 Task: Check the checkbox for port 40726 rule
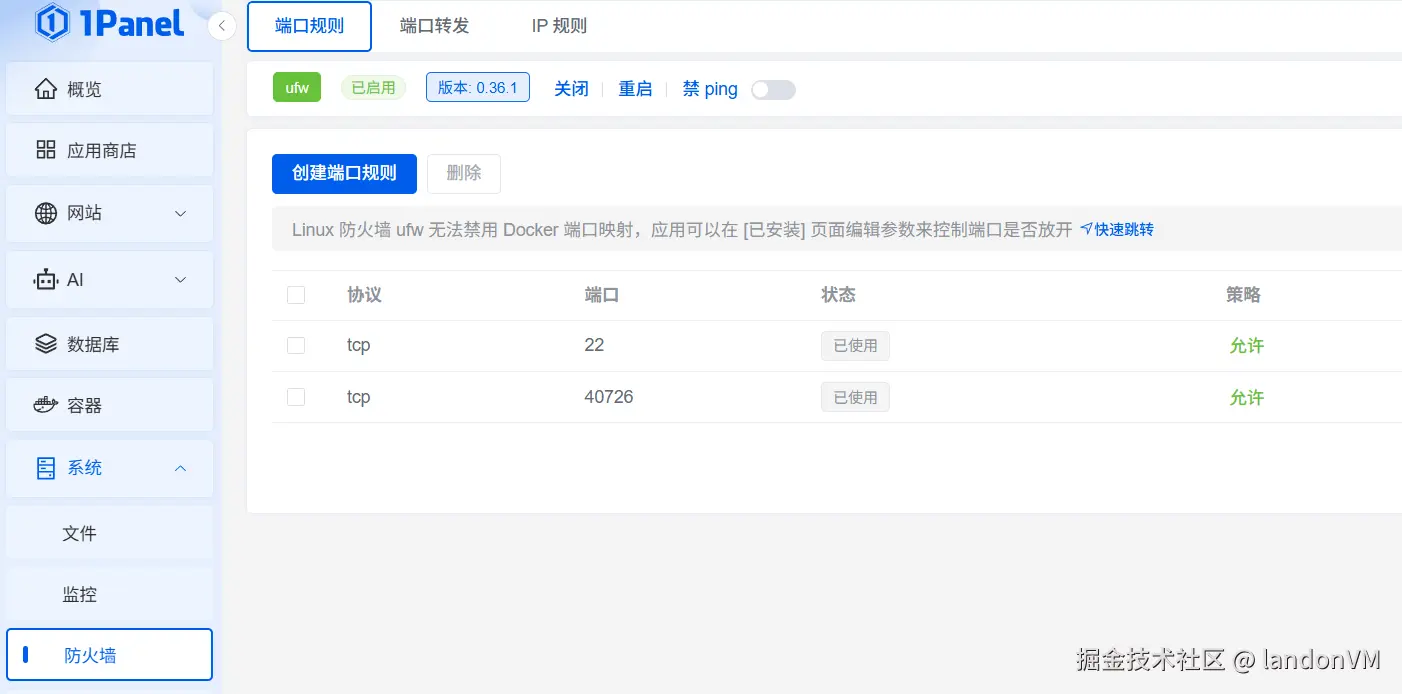coord(296,396)
